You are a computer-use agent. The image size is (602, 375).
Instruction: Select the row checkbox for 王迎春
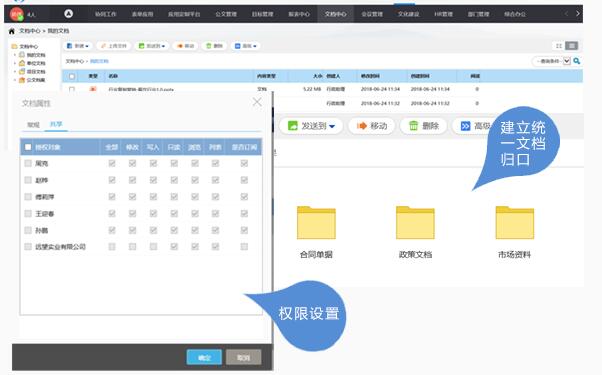point(28,213)
